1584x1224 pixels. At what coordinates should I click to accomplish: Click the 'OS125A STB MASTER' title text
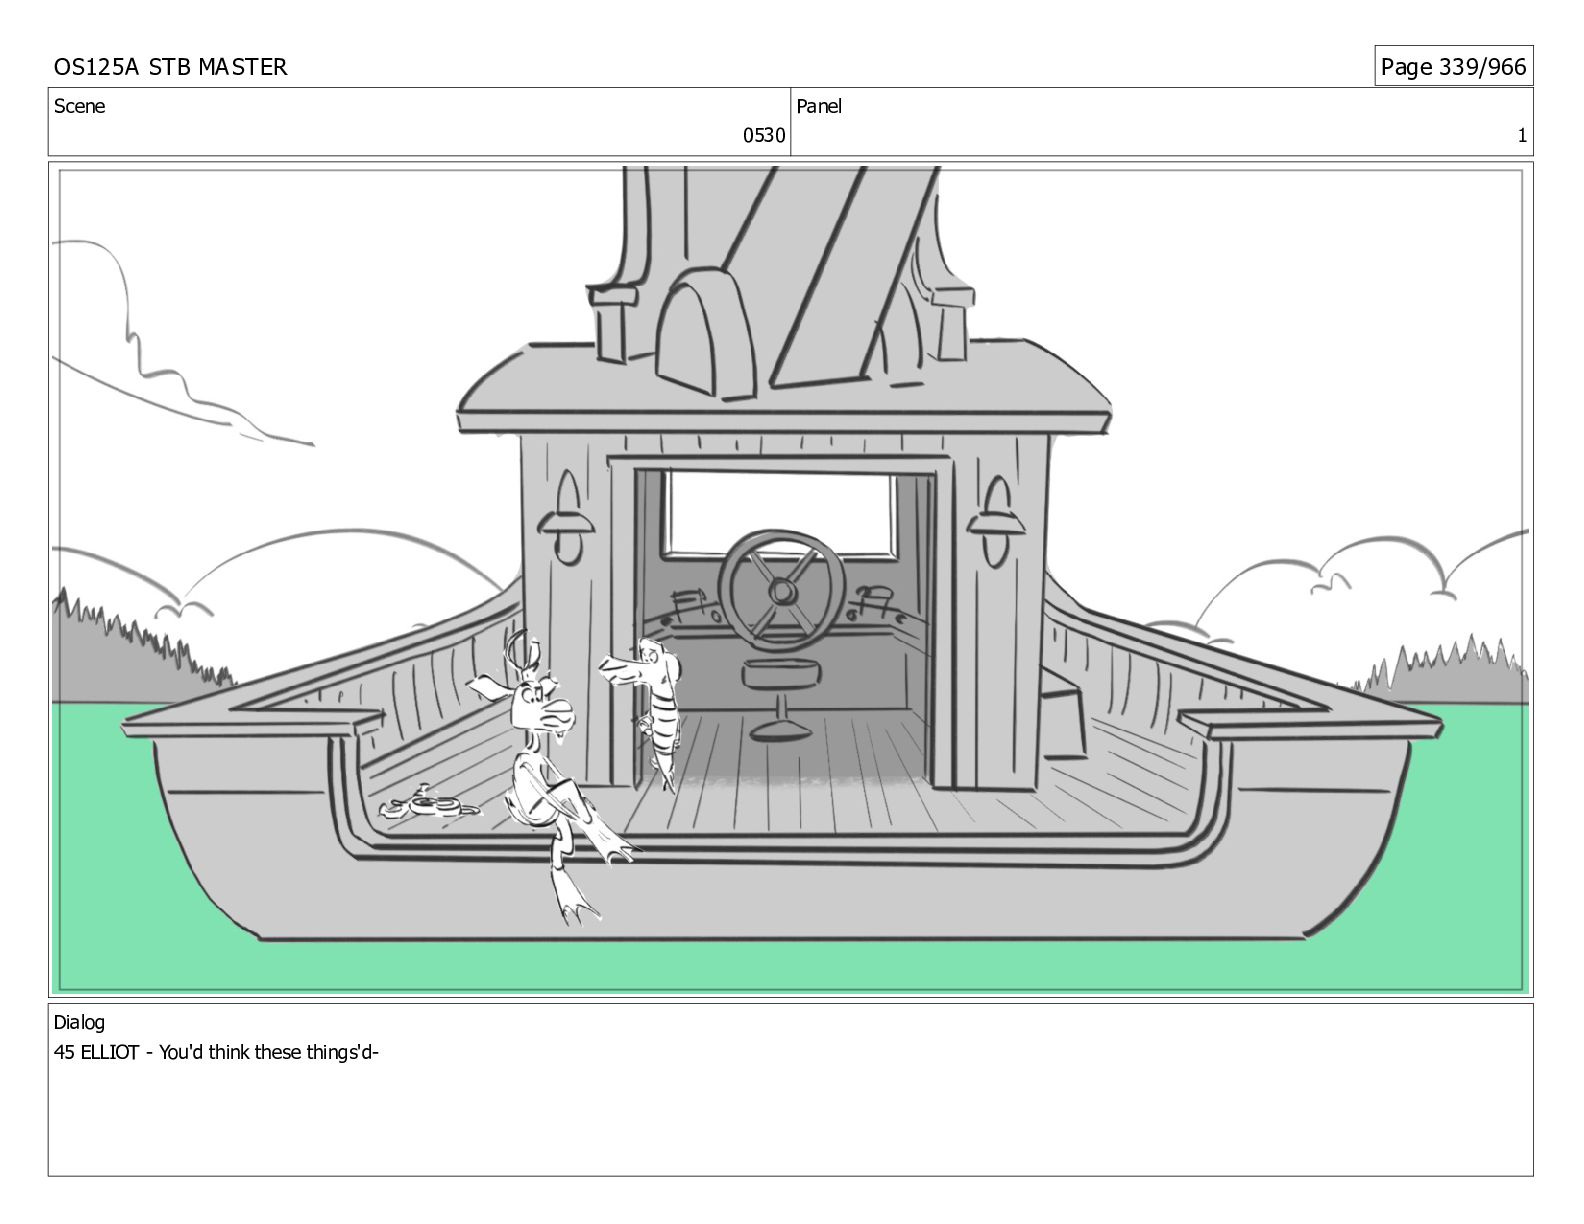(170, 67)
